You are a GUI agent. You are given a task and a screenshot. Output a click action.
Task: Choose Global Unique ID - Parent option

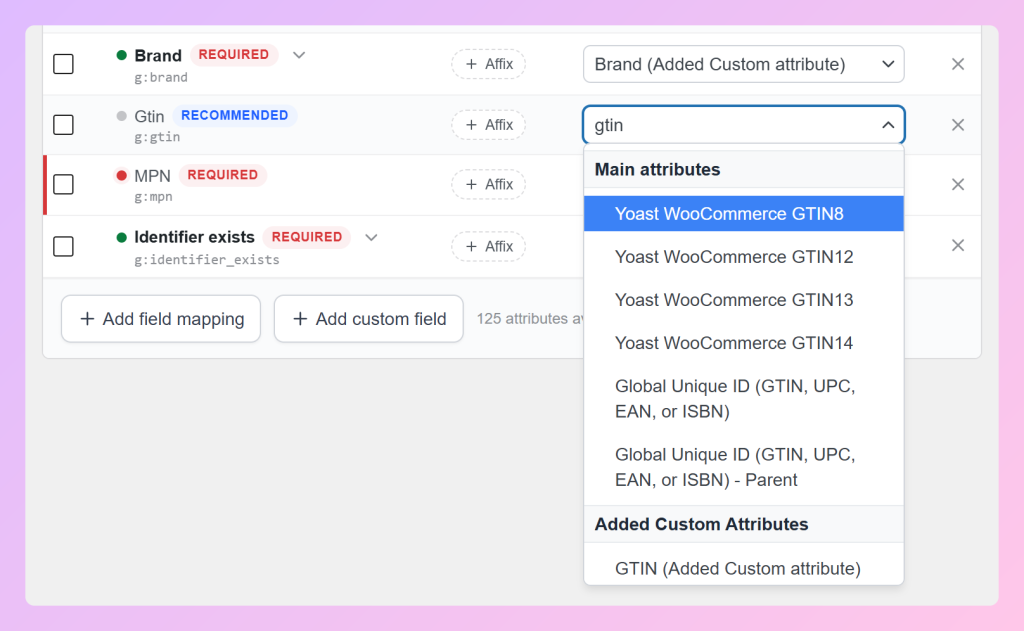click(x=744, y=467)
